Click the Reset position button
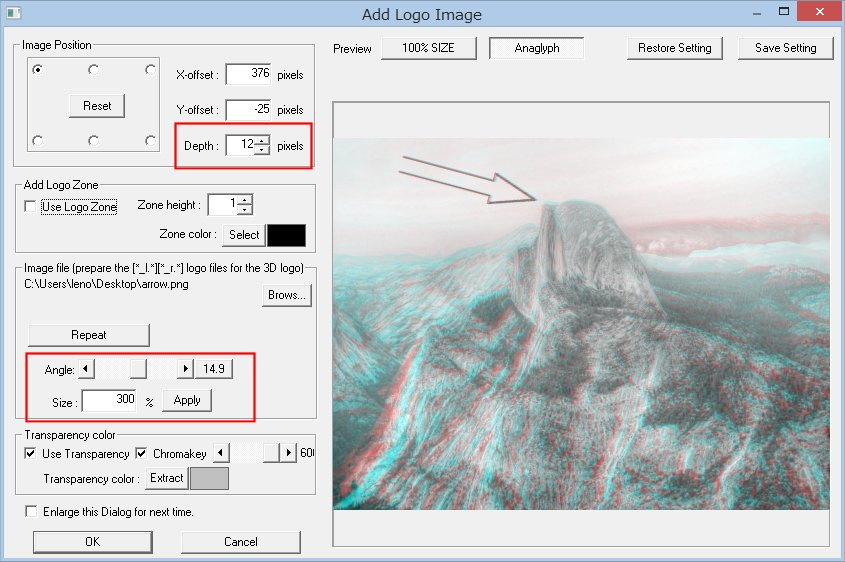 97,106
